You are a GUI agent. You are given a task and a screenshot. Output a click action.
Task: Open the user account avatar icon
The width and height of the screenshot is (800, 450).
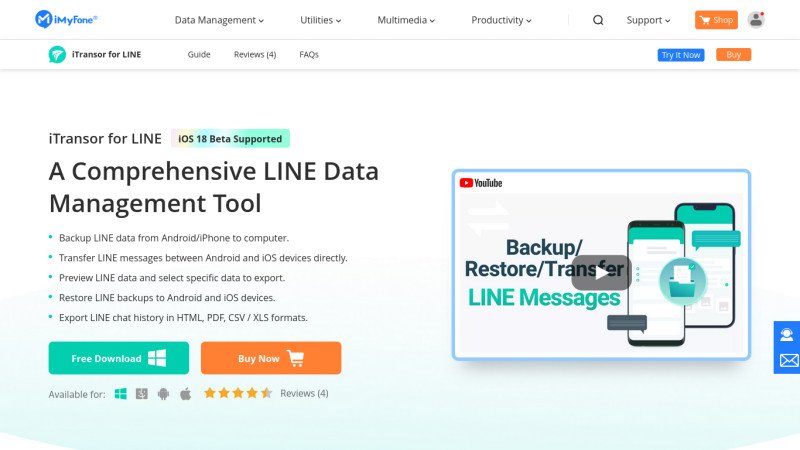tap(755, 20)
